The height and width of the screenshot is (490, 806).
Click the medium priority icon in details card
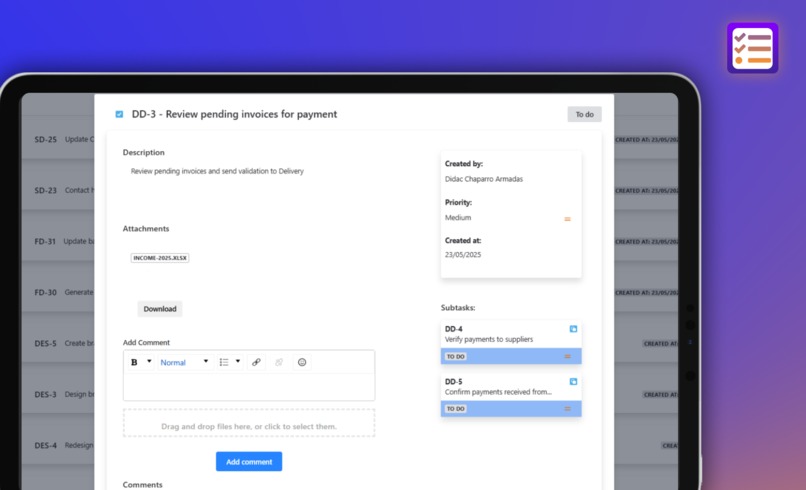click(x=567, y=219)
